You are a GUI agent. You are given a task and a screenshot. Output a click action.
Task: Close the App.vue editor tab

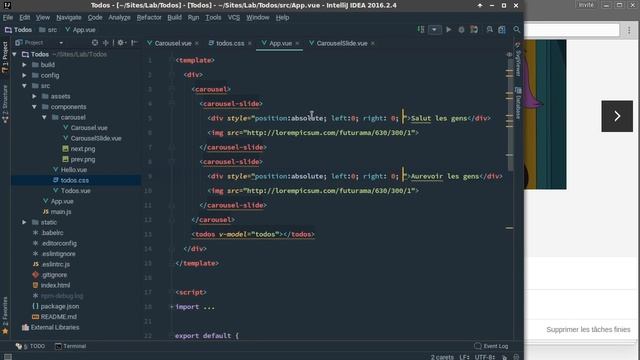(x=297, y=43)
